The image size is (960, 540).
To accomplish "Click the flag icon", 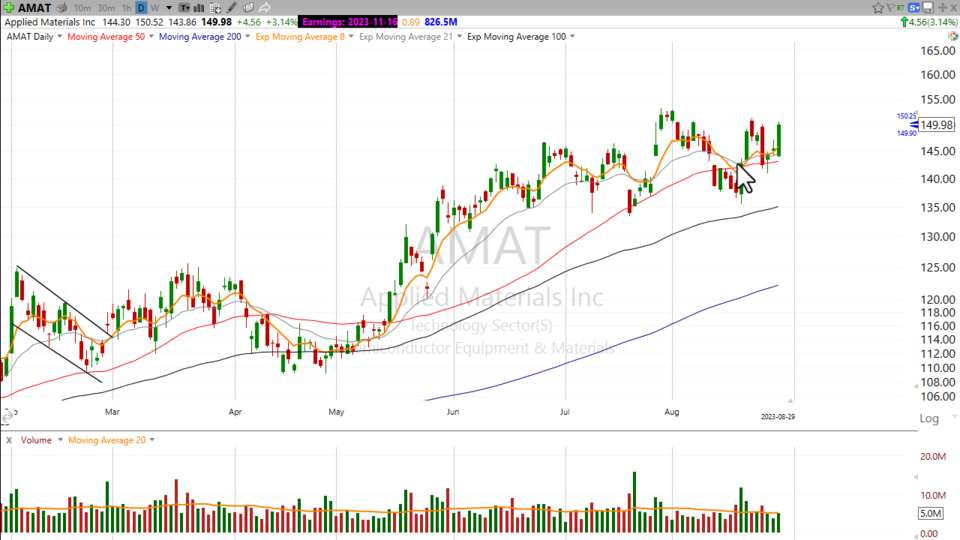I will pyautogui.click(x=891, y=8).
